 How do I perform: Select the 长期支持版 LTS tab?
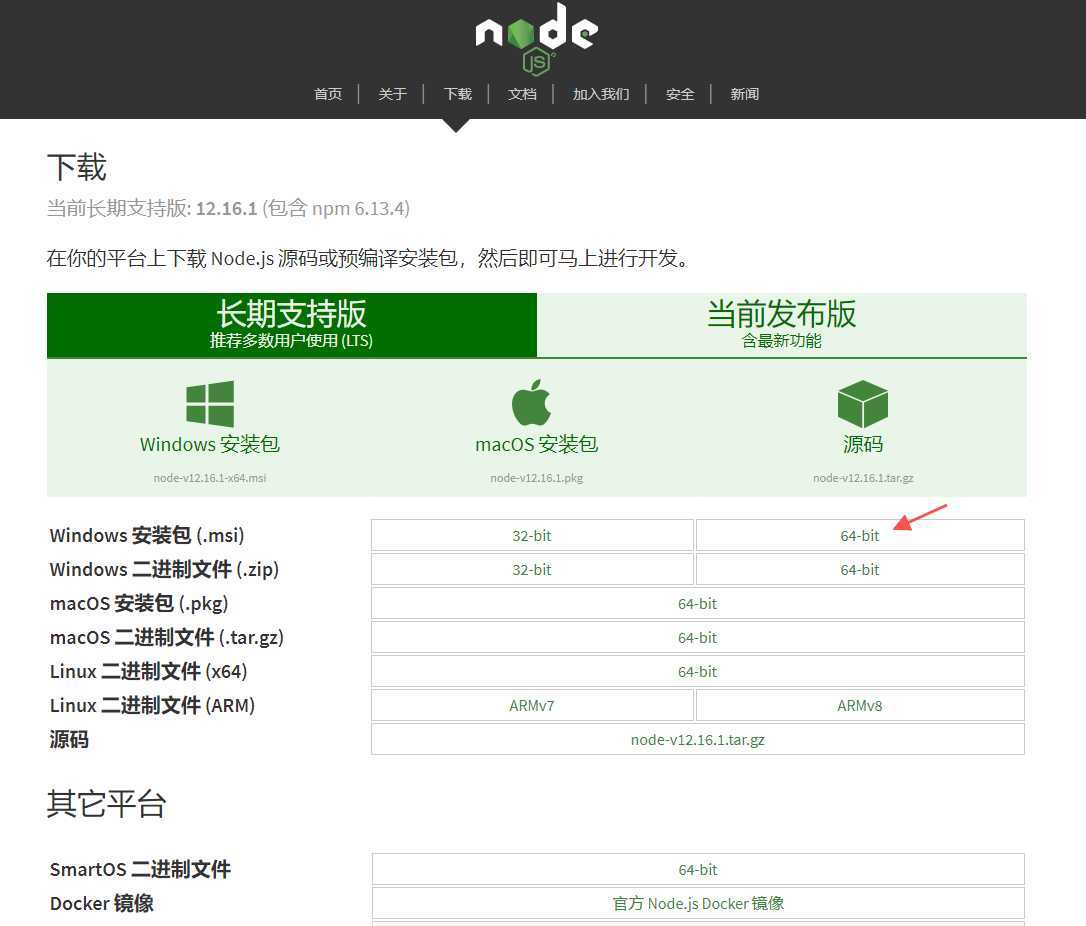click(x=292, y=325)
